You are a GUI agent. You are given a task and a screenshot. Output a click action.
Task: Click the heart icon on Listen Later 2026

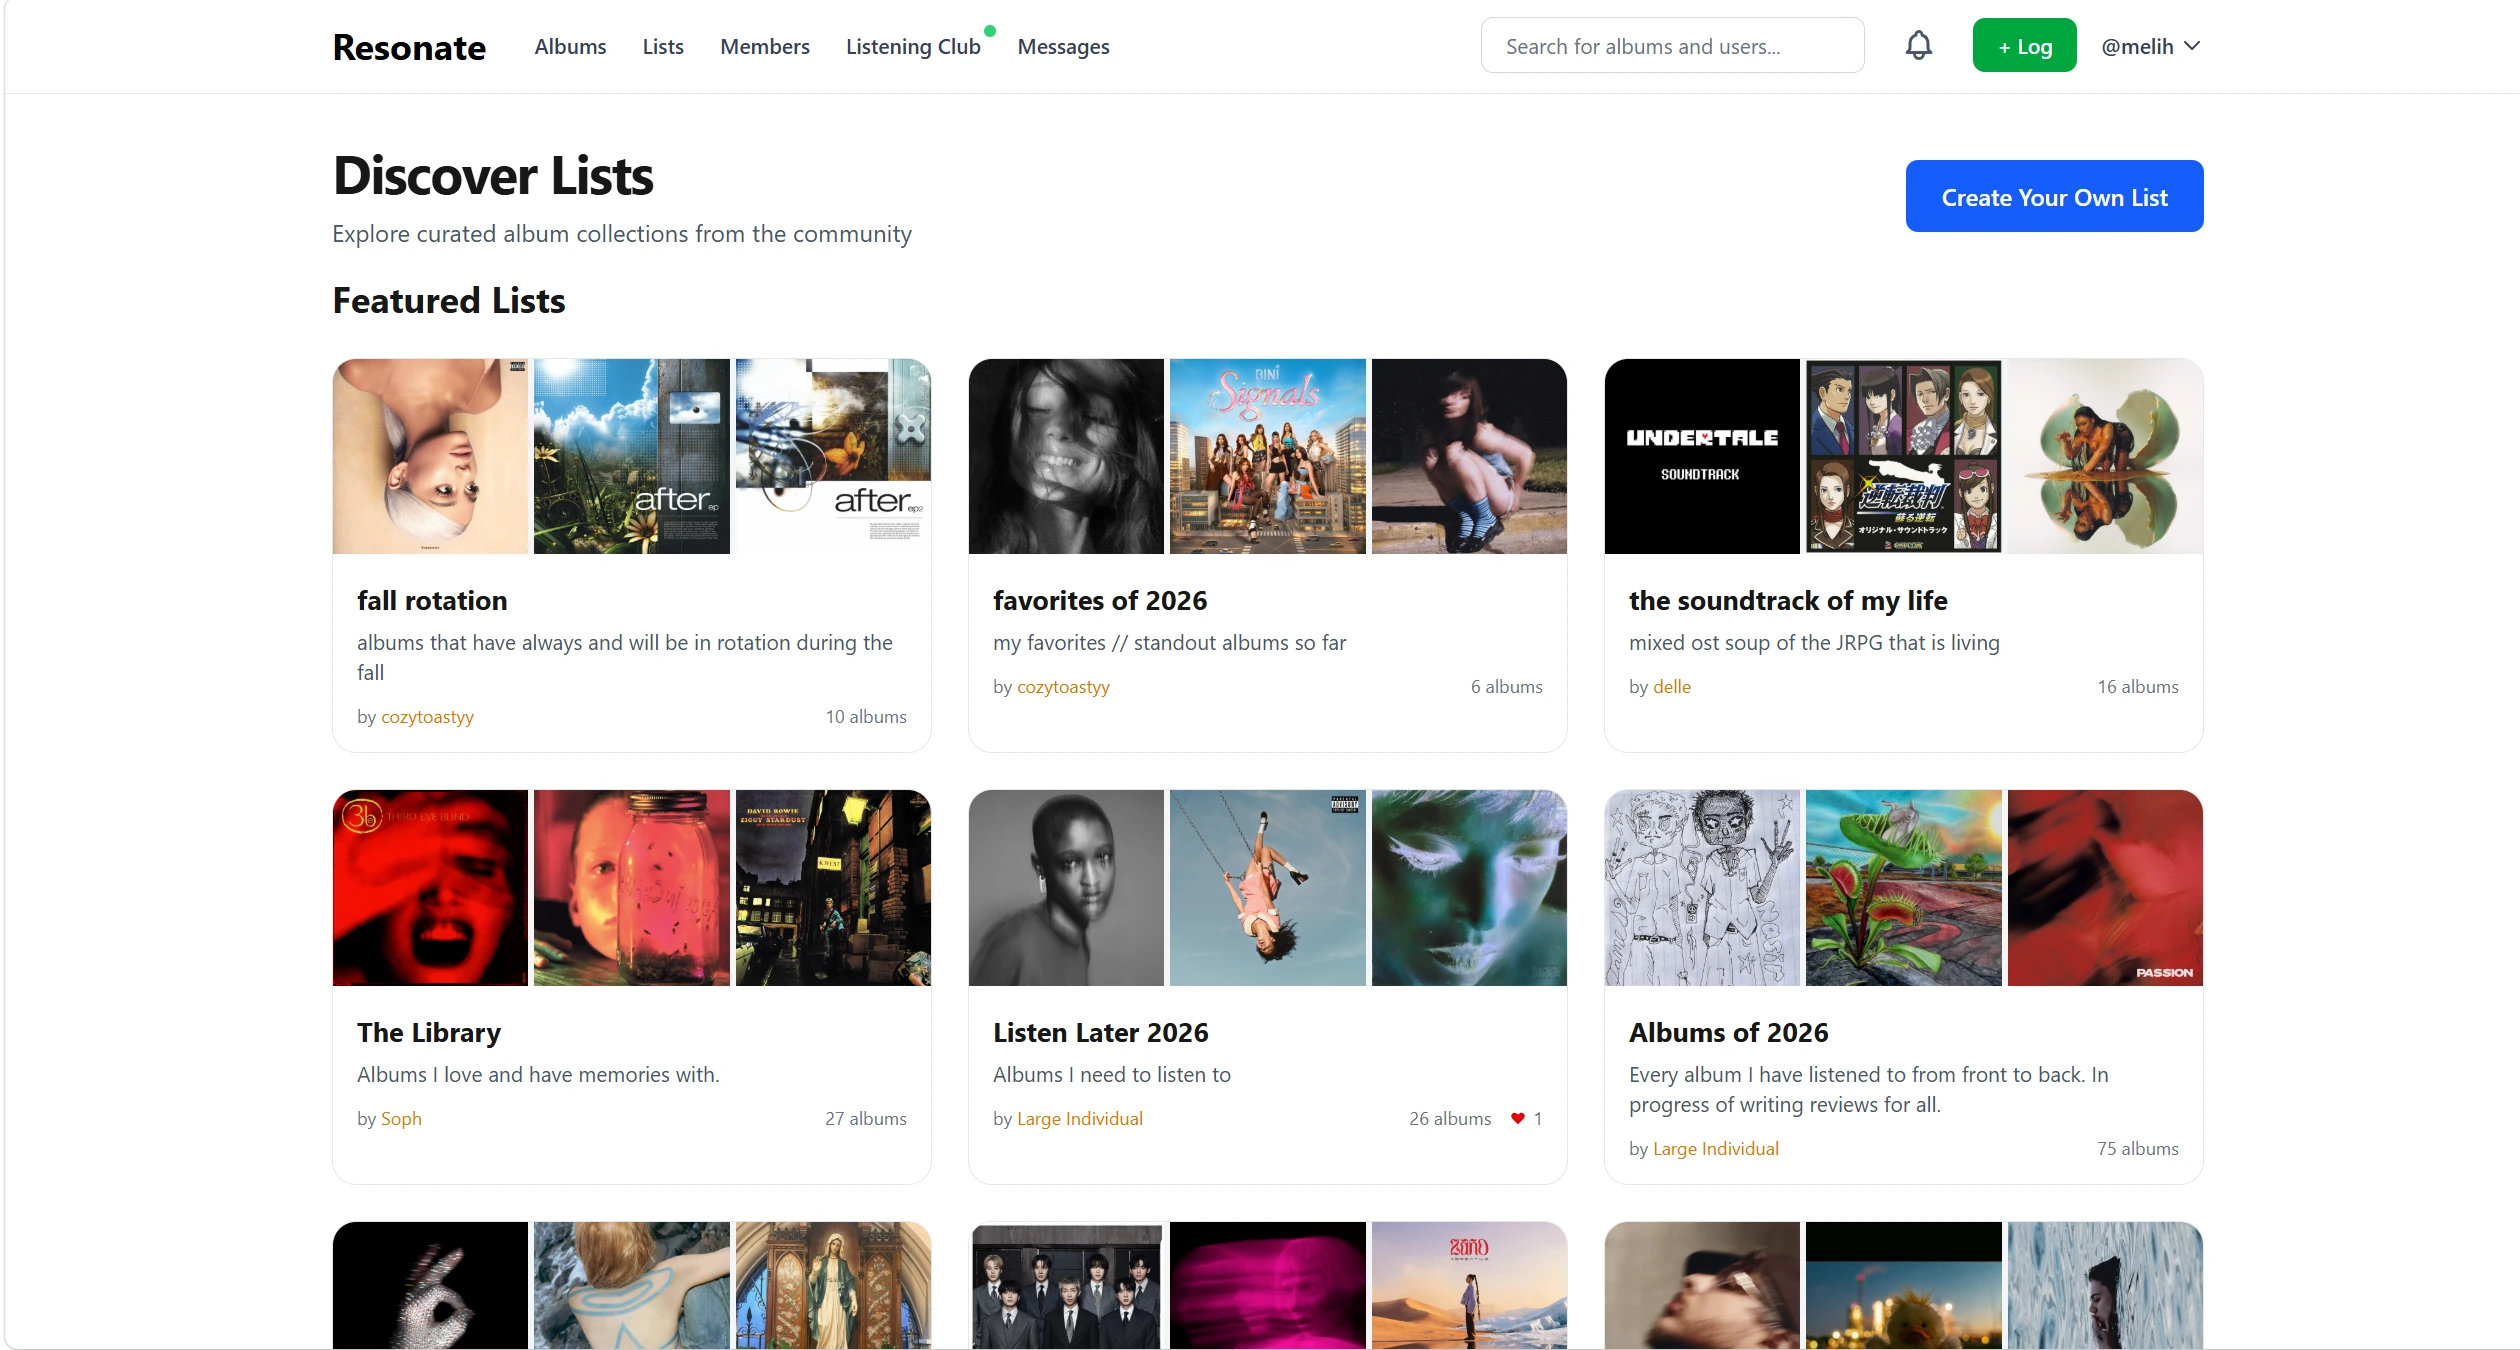[1517, 1118]
